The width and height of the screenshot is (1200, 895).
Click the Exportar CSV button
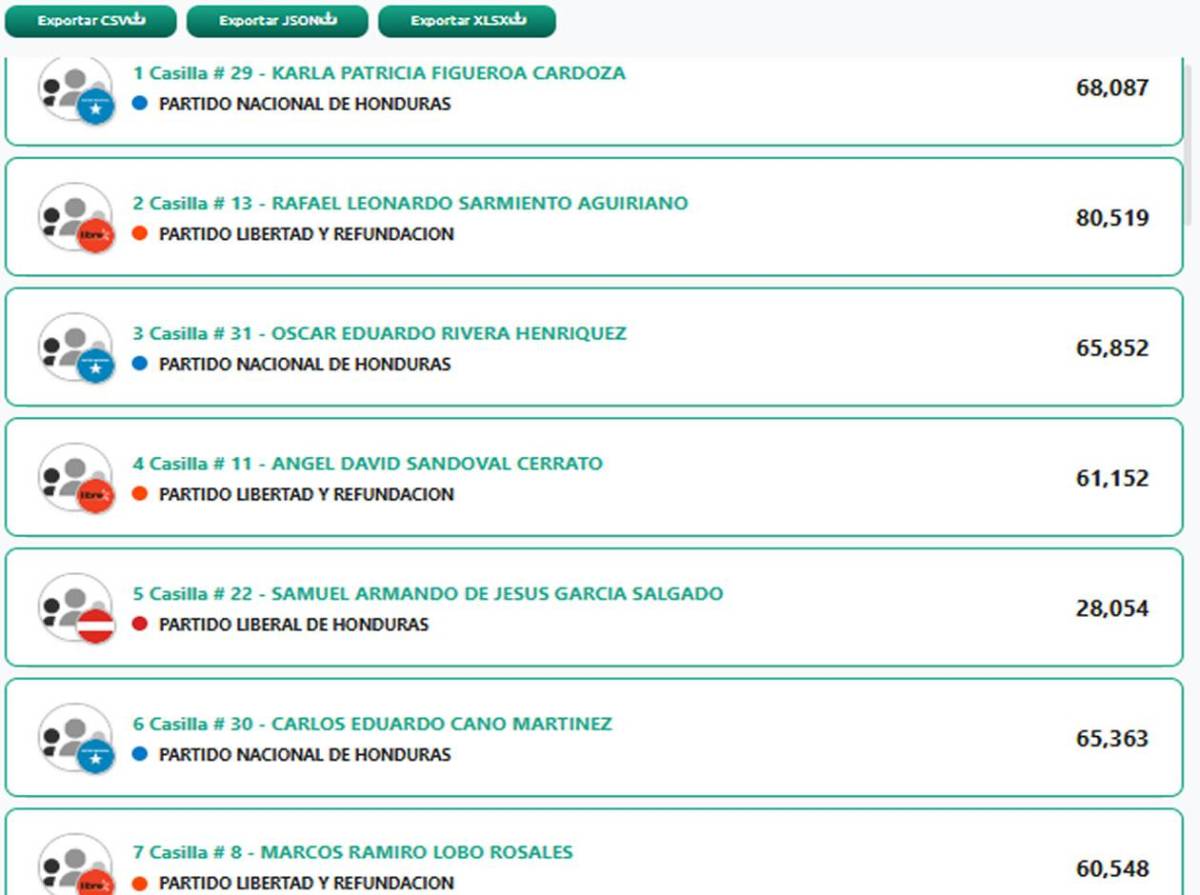[91, 21]
